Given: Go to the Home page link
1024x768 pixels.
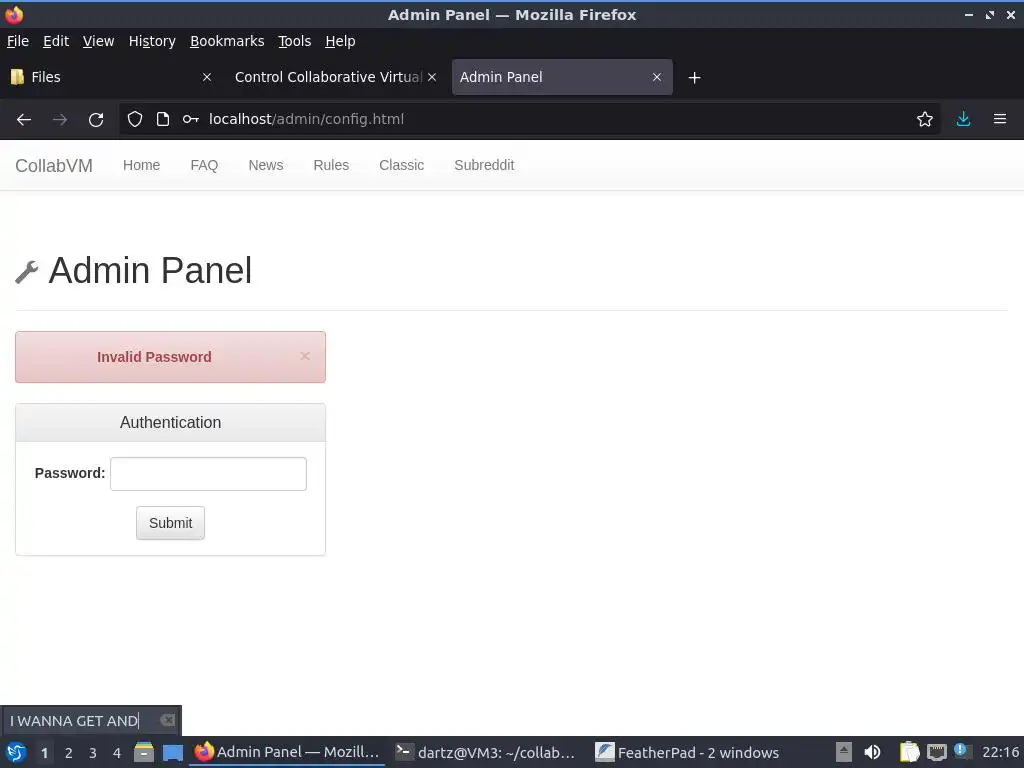Looking at the screenshot, I should (x=142, y=165).
